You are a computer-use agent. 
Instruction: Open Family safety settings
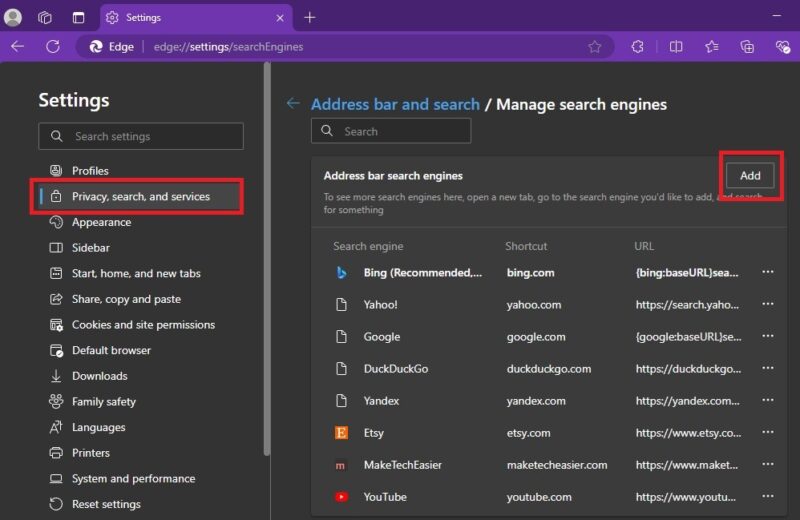pyautogui.click(x=104, y=402)
